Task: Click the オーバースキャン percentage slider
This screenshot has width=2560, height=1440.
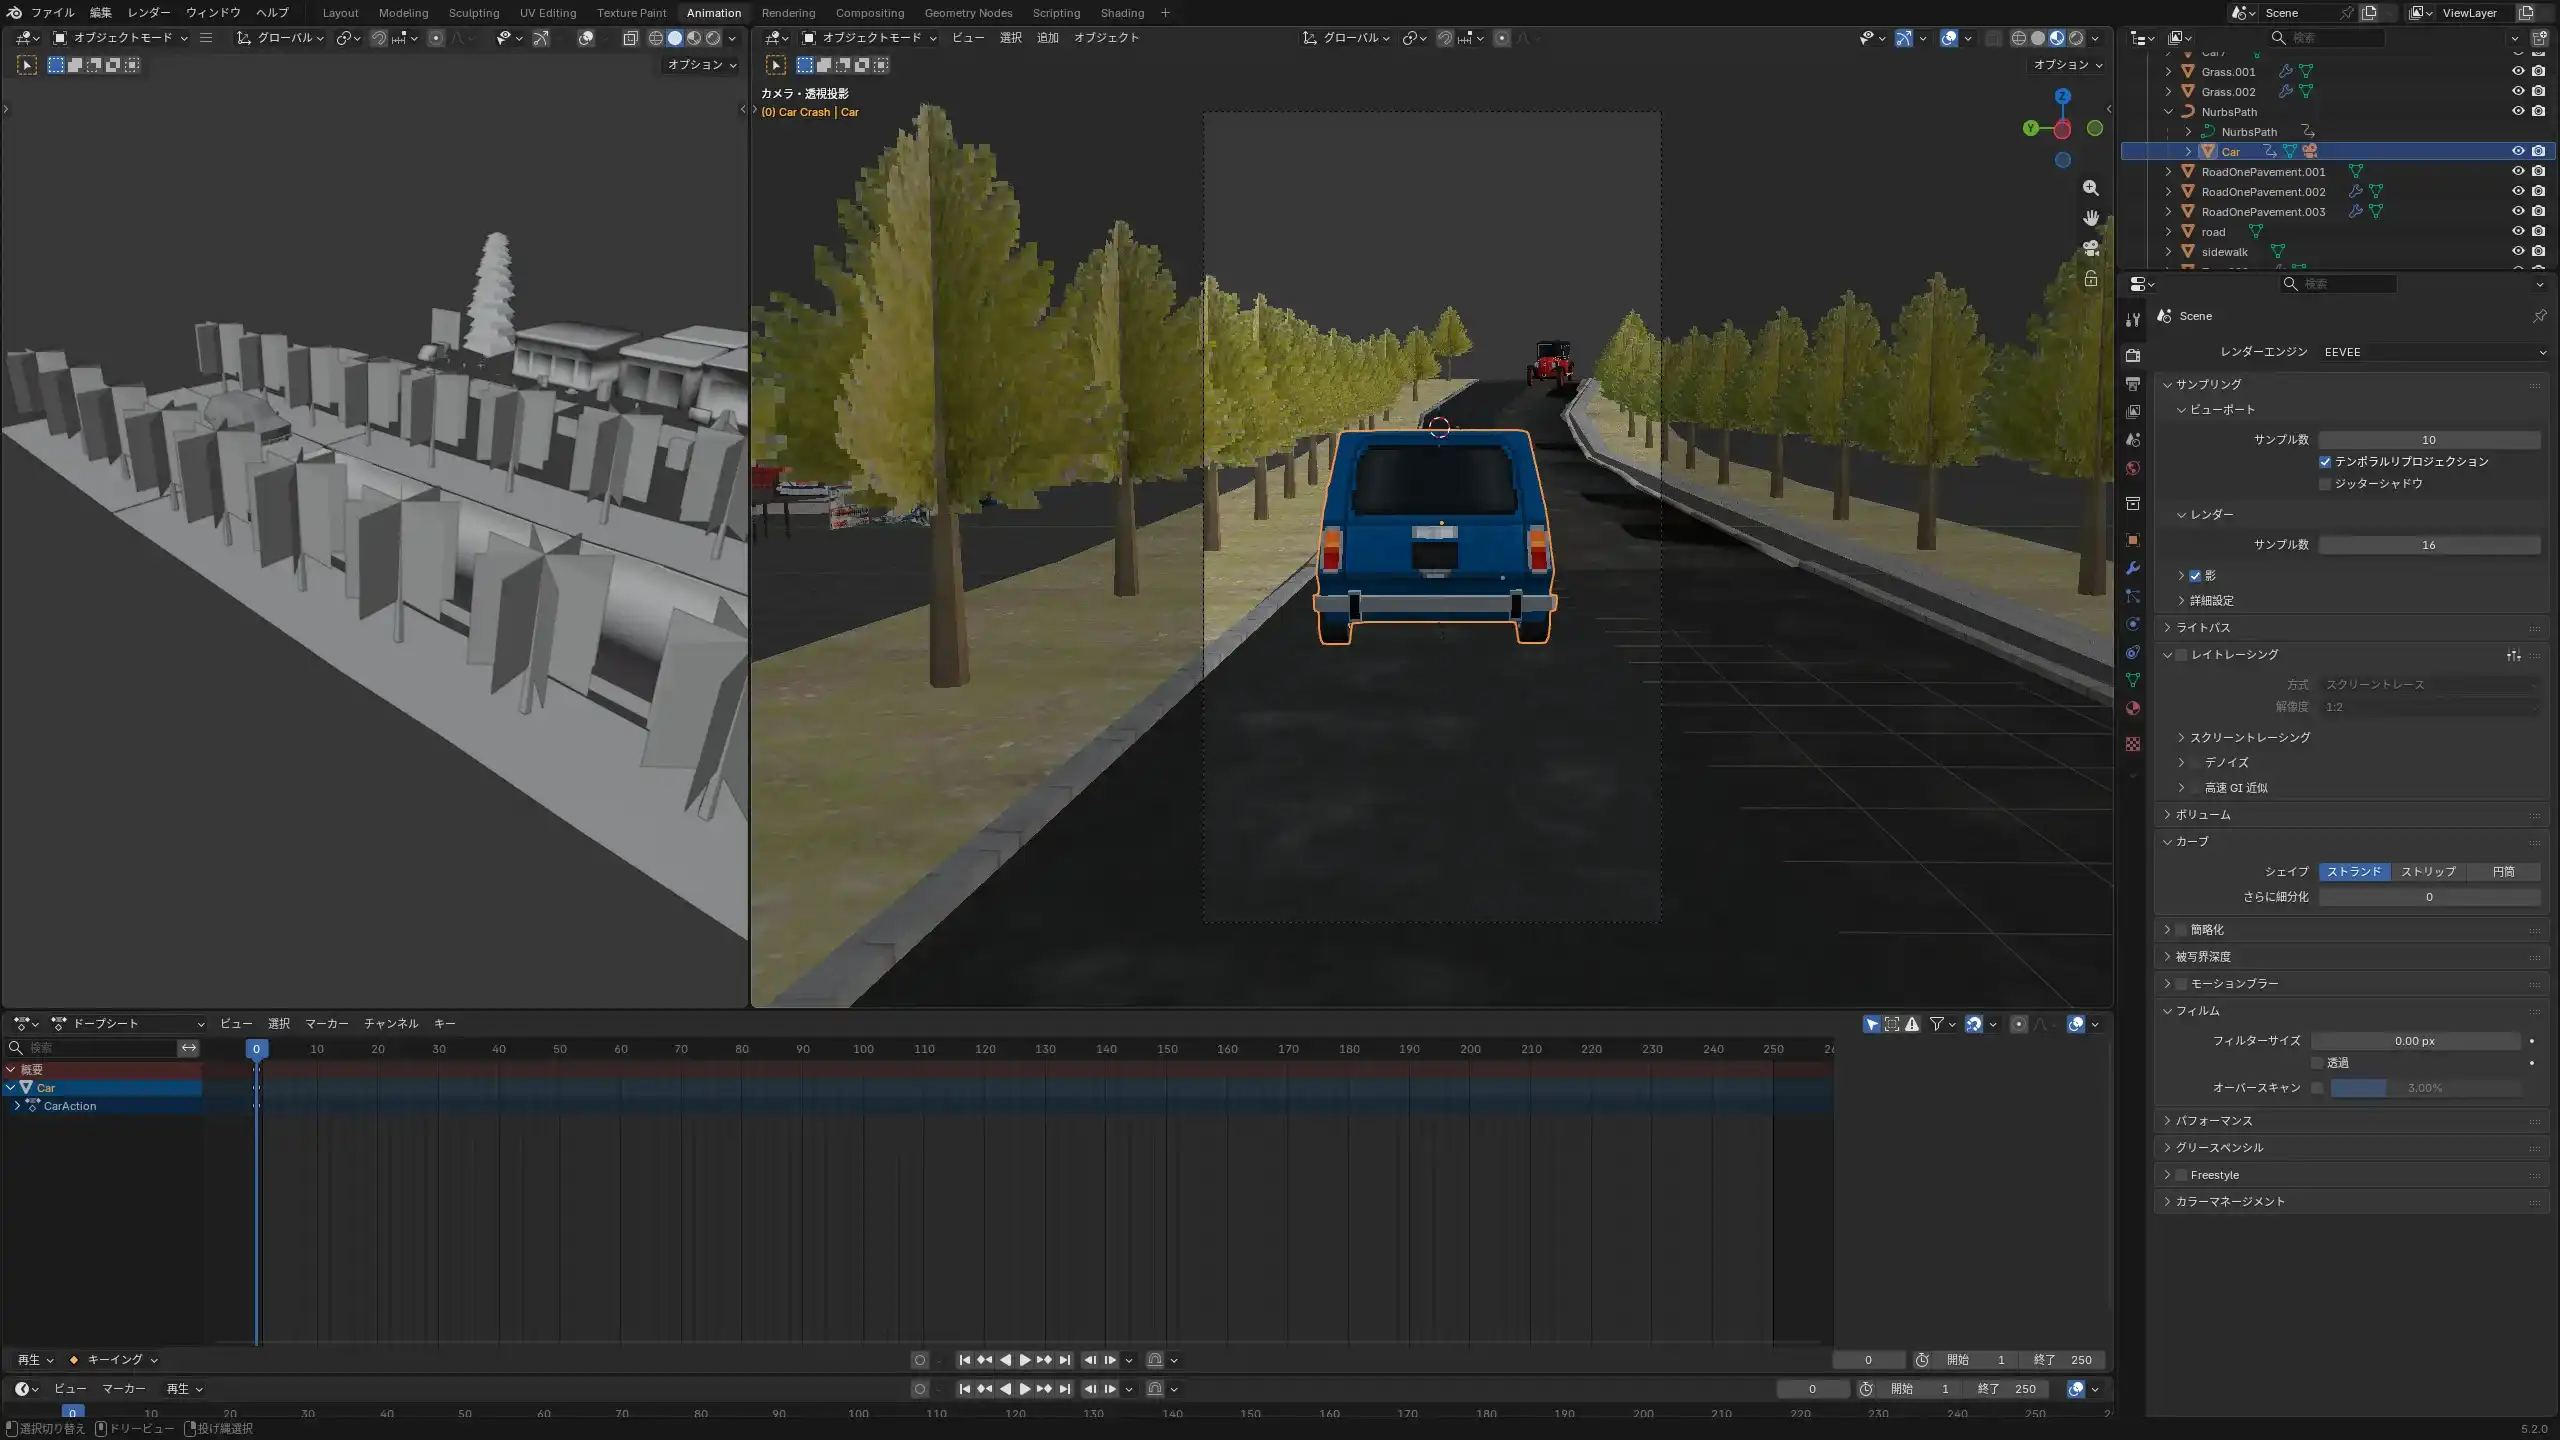Action: pyautogui.click(x=2426, y=1088)
